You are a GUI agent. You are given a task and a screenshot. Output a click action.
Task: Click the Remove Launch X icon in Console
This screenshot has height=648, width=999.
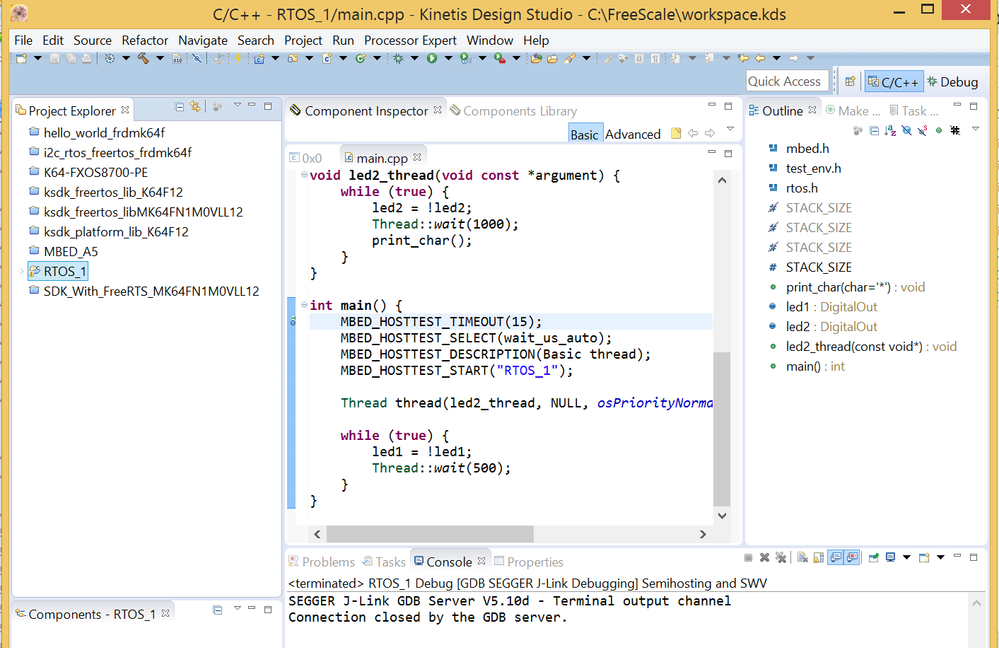point(765,558)
